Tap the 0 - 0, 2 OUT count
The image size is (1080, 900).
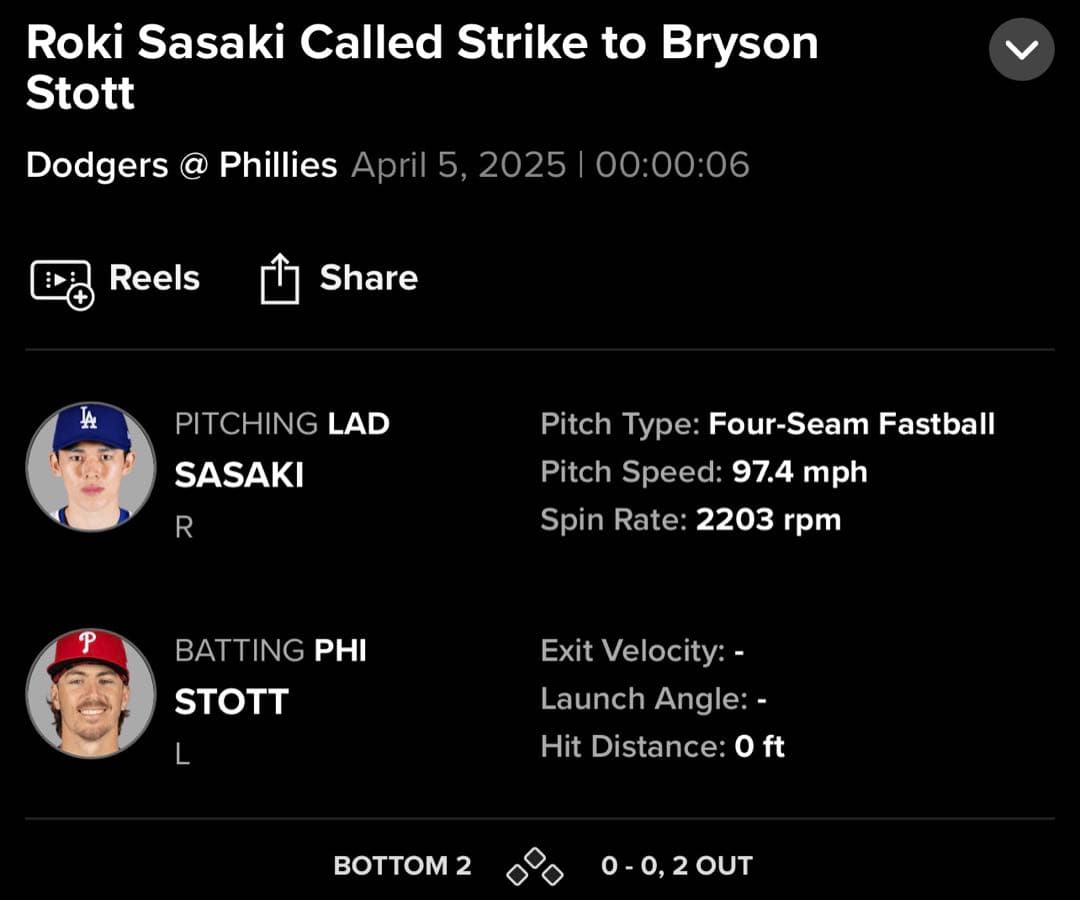coord(676,866)
